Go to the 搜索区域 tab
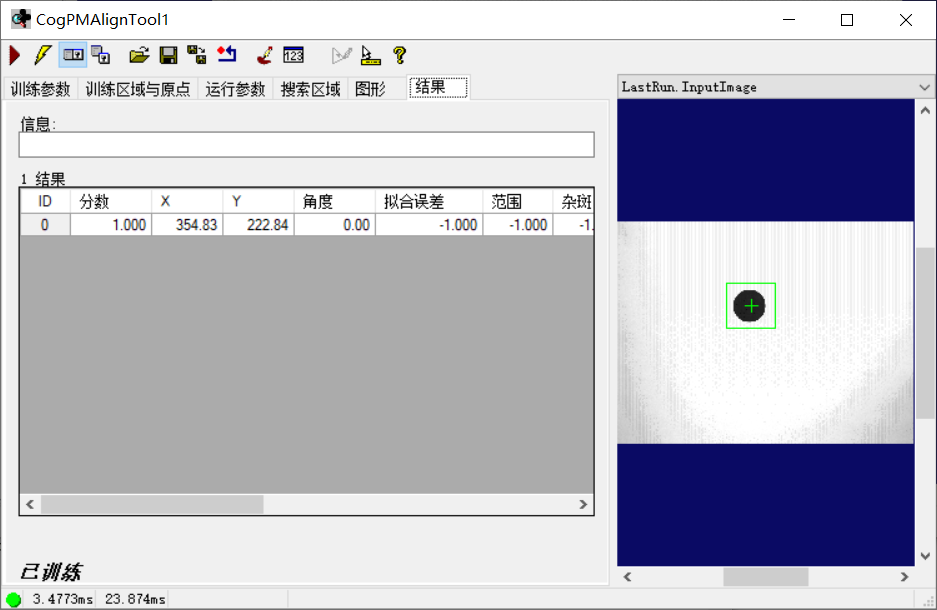Screen dimensions: 937x610 [x=311, y=89]
